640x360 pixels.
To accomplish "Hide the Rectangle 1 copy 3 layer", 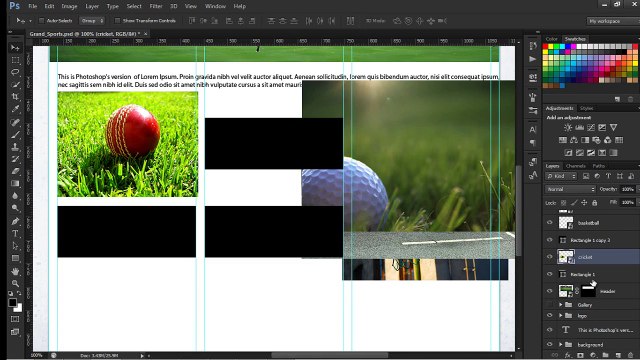I will [550, 240].
